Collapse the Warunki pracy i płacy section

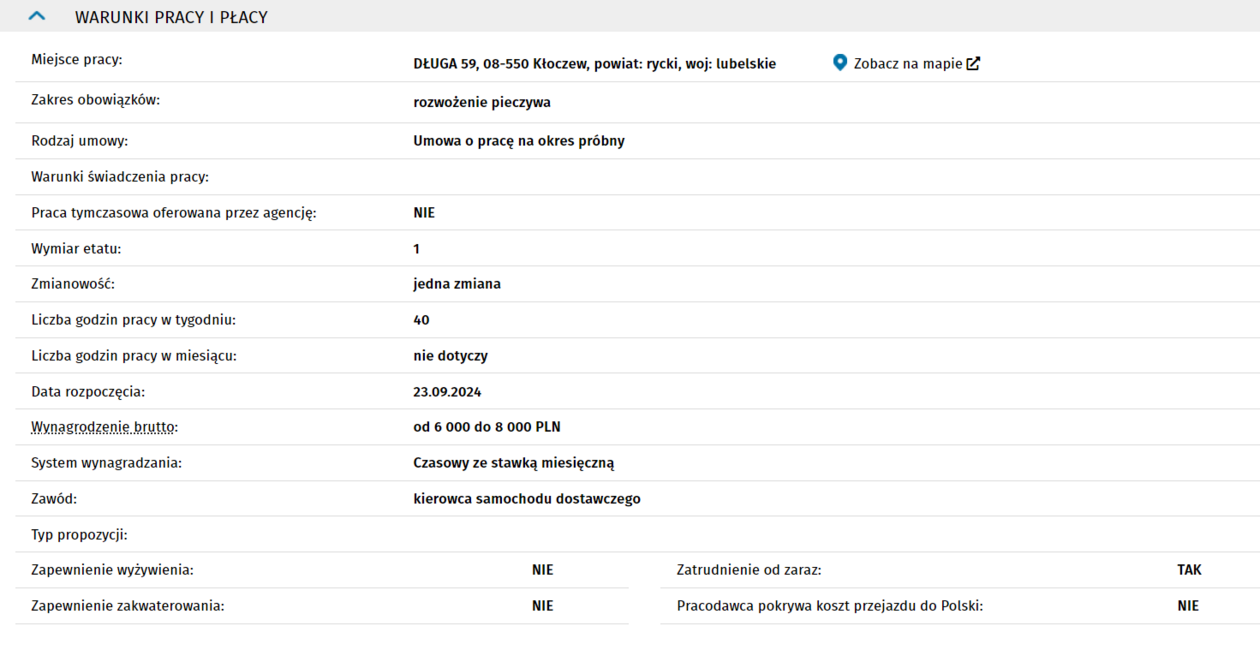pyautogui.click(x=37, y=17)
